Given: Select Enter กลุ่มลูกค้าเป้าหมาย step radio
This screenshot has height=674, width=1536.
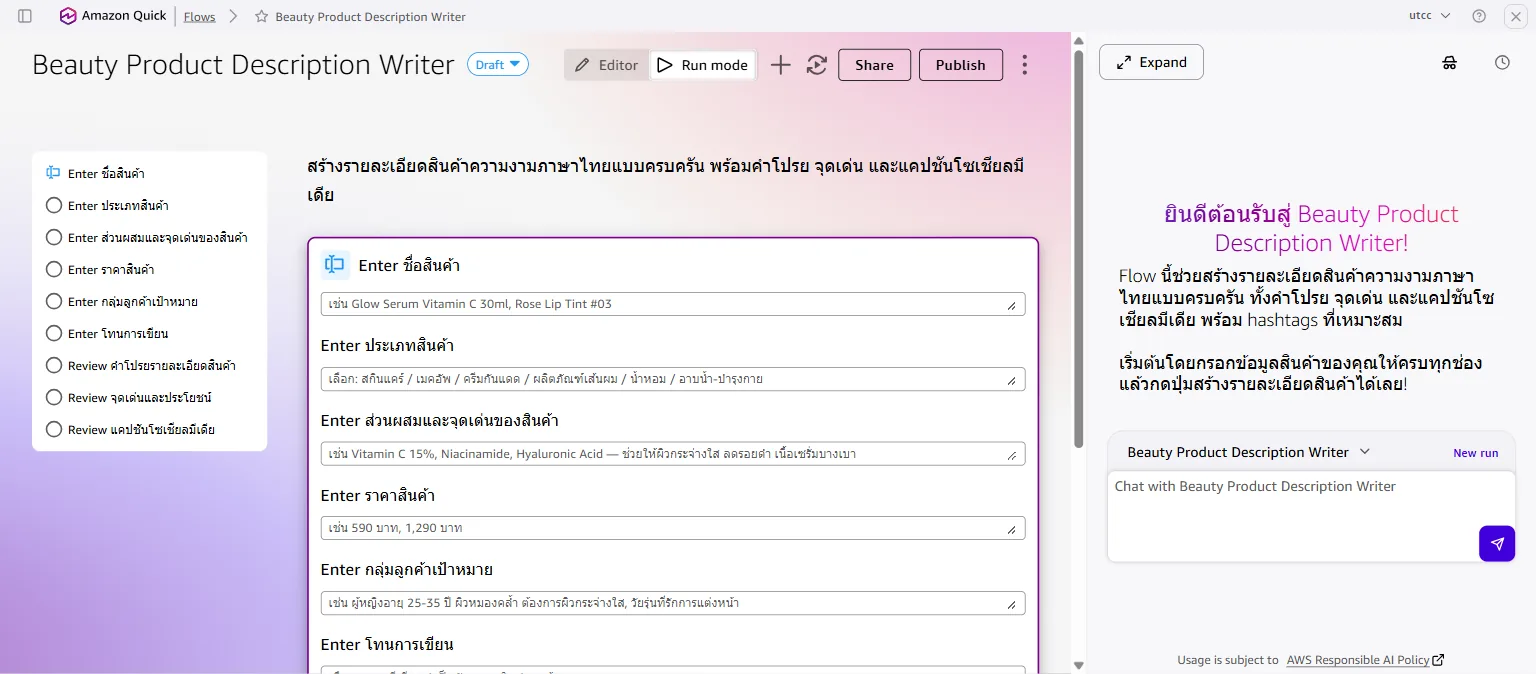Looking at the screenshot, I should click(x=54, y=301).
